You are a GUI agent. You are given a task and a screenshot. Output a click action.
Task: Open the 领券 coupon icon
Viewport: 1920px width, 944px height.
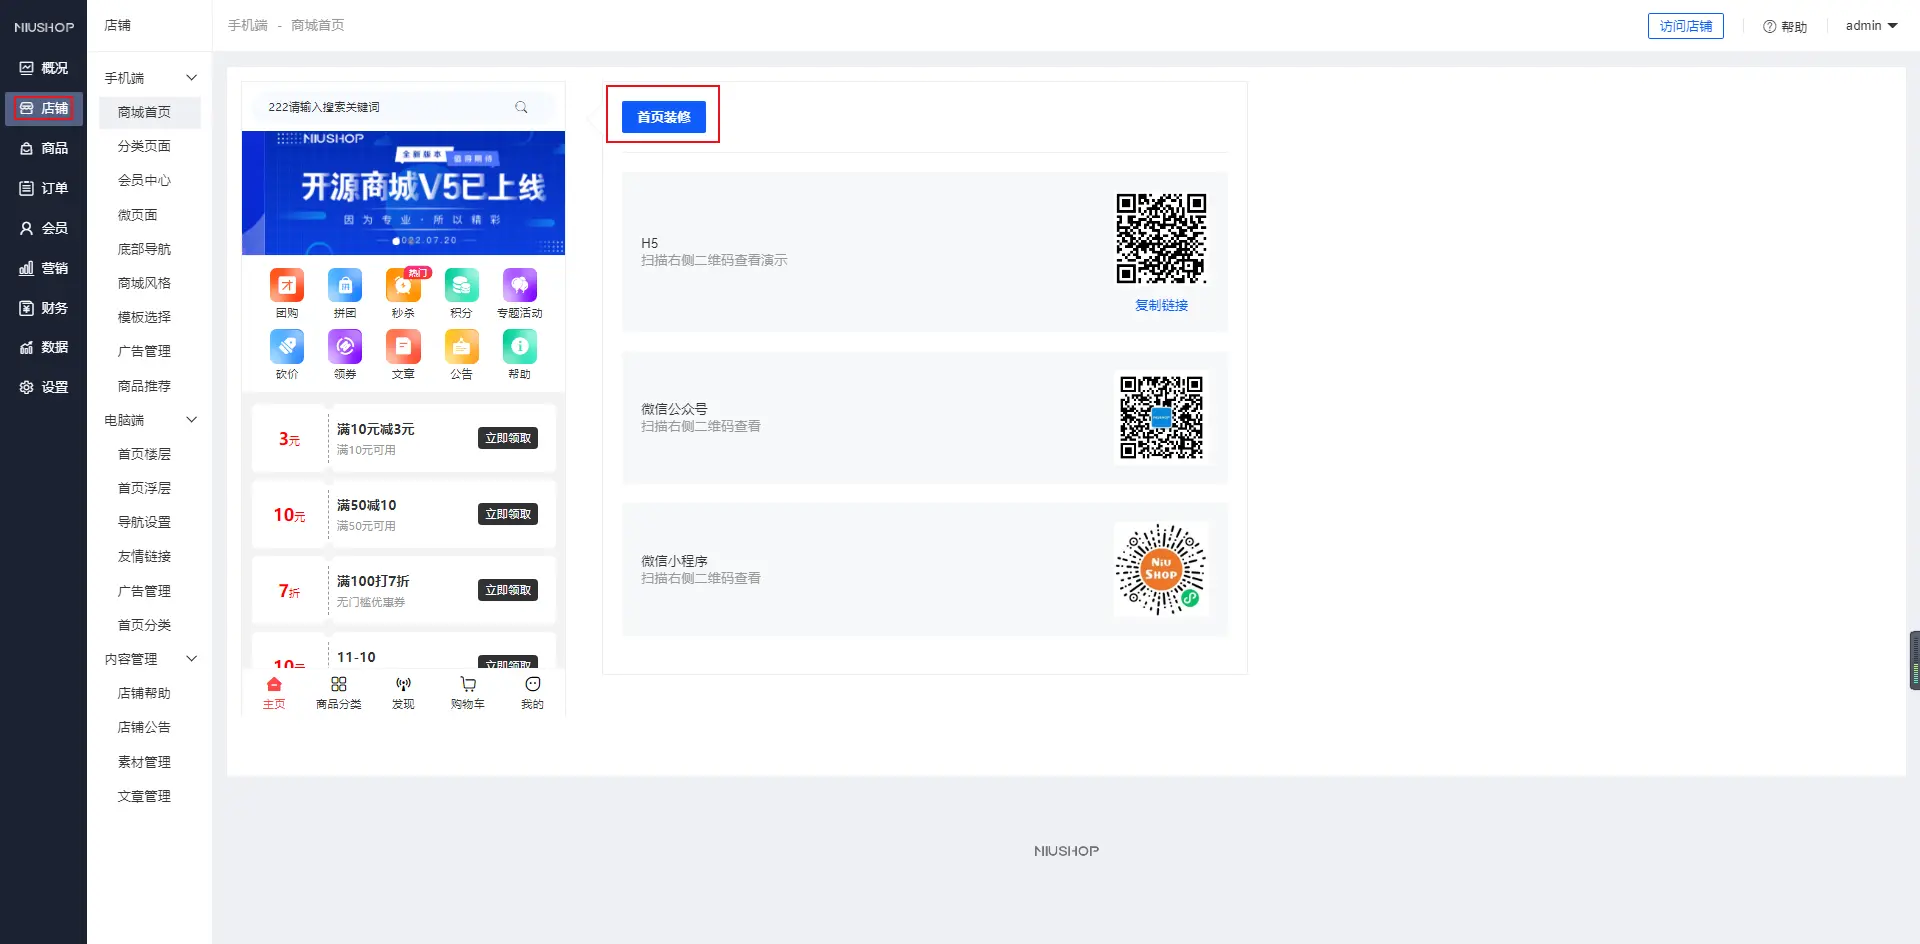coord(345,347)
